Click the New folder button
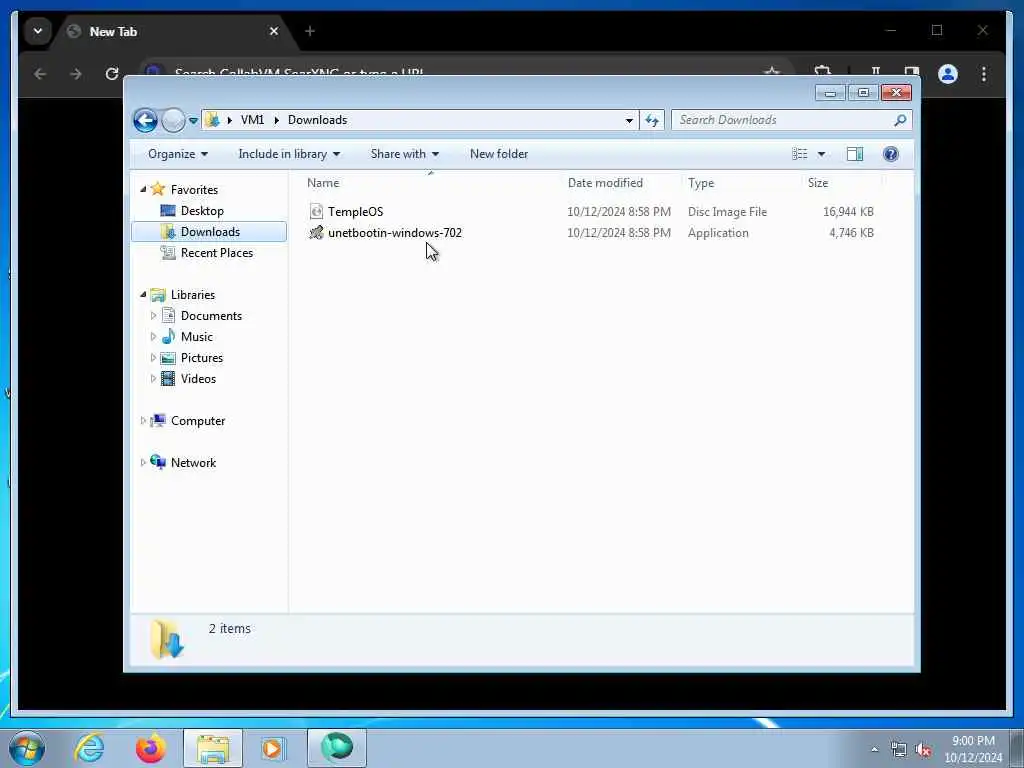The width and height of the screenshot is (1024, 768). point(499,154)
